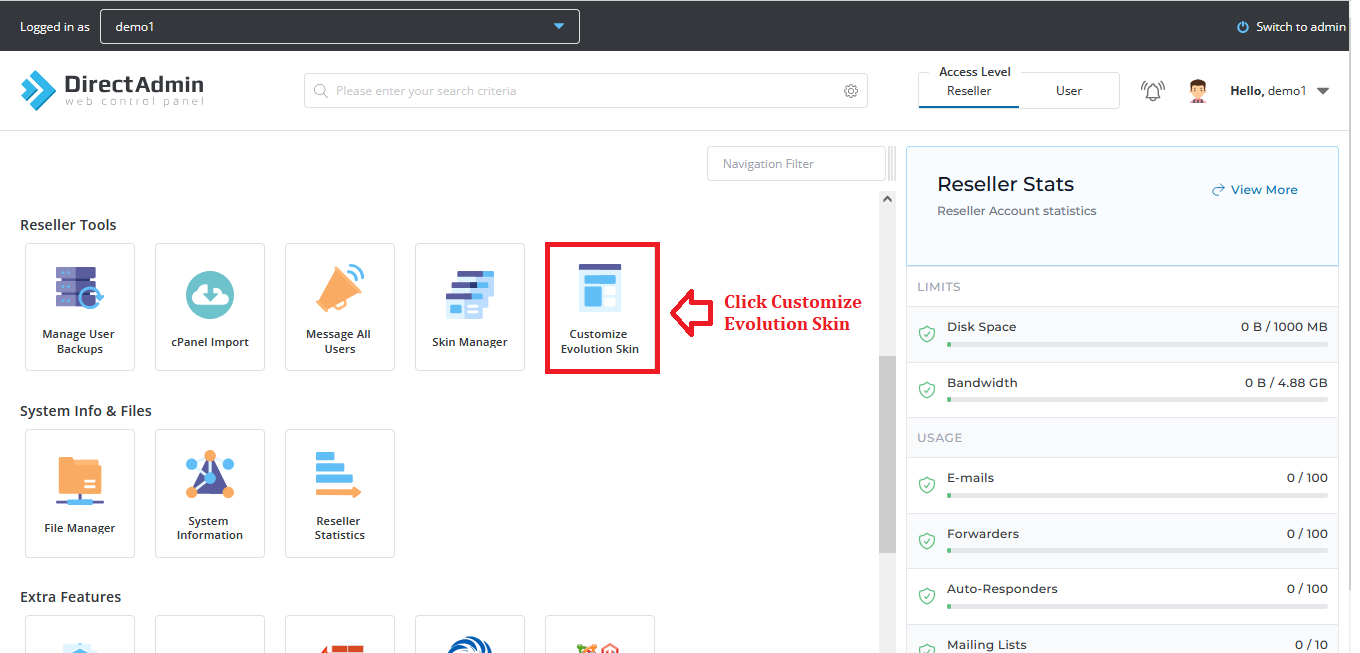Select the Reseller access level tab
Viewport: 1360px width, 653px height.
coord(969,90)
